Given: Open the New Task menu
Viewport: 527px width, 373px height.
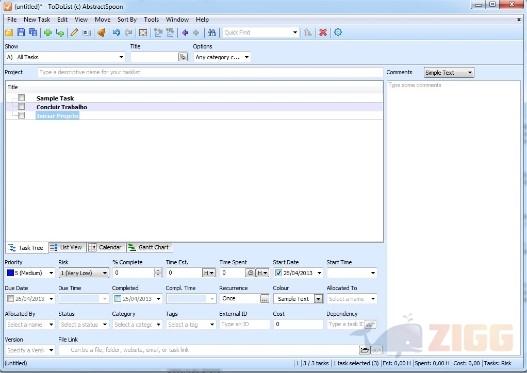Looking at the screenshot, I should point(37,19).
